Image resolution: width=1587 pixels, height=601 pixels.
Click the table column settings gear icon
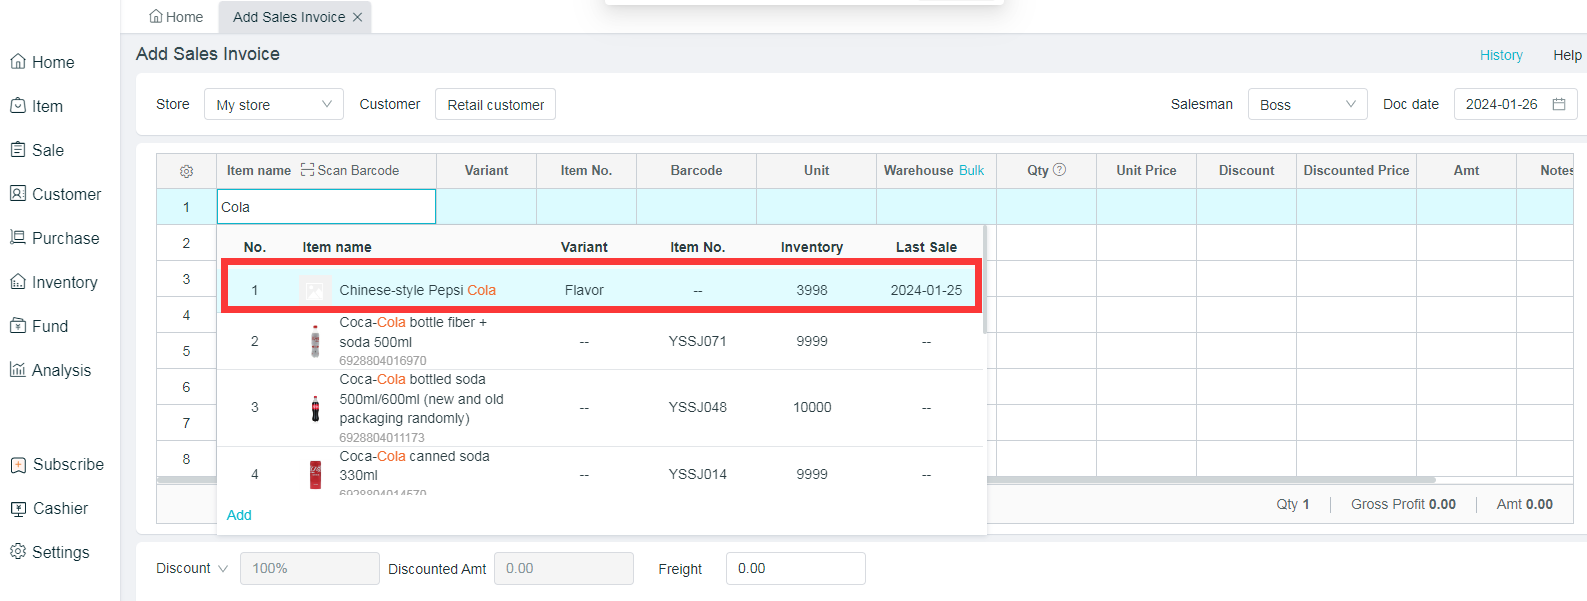[x=186, y=171]
